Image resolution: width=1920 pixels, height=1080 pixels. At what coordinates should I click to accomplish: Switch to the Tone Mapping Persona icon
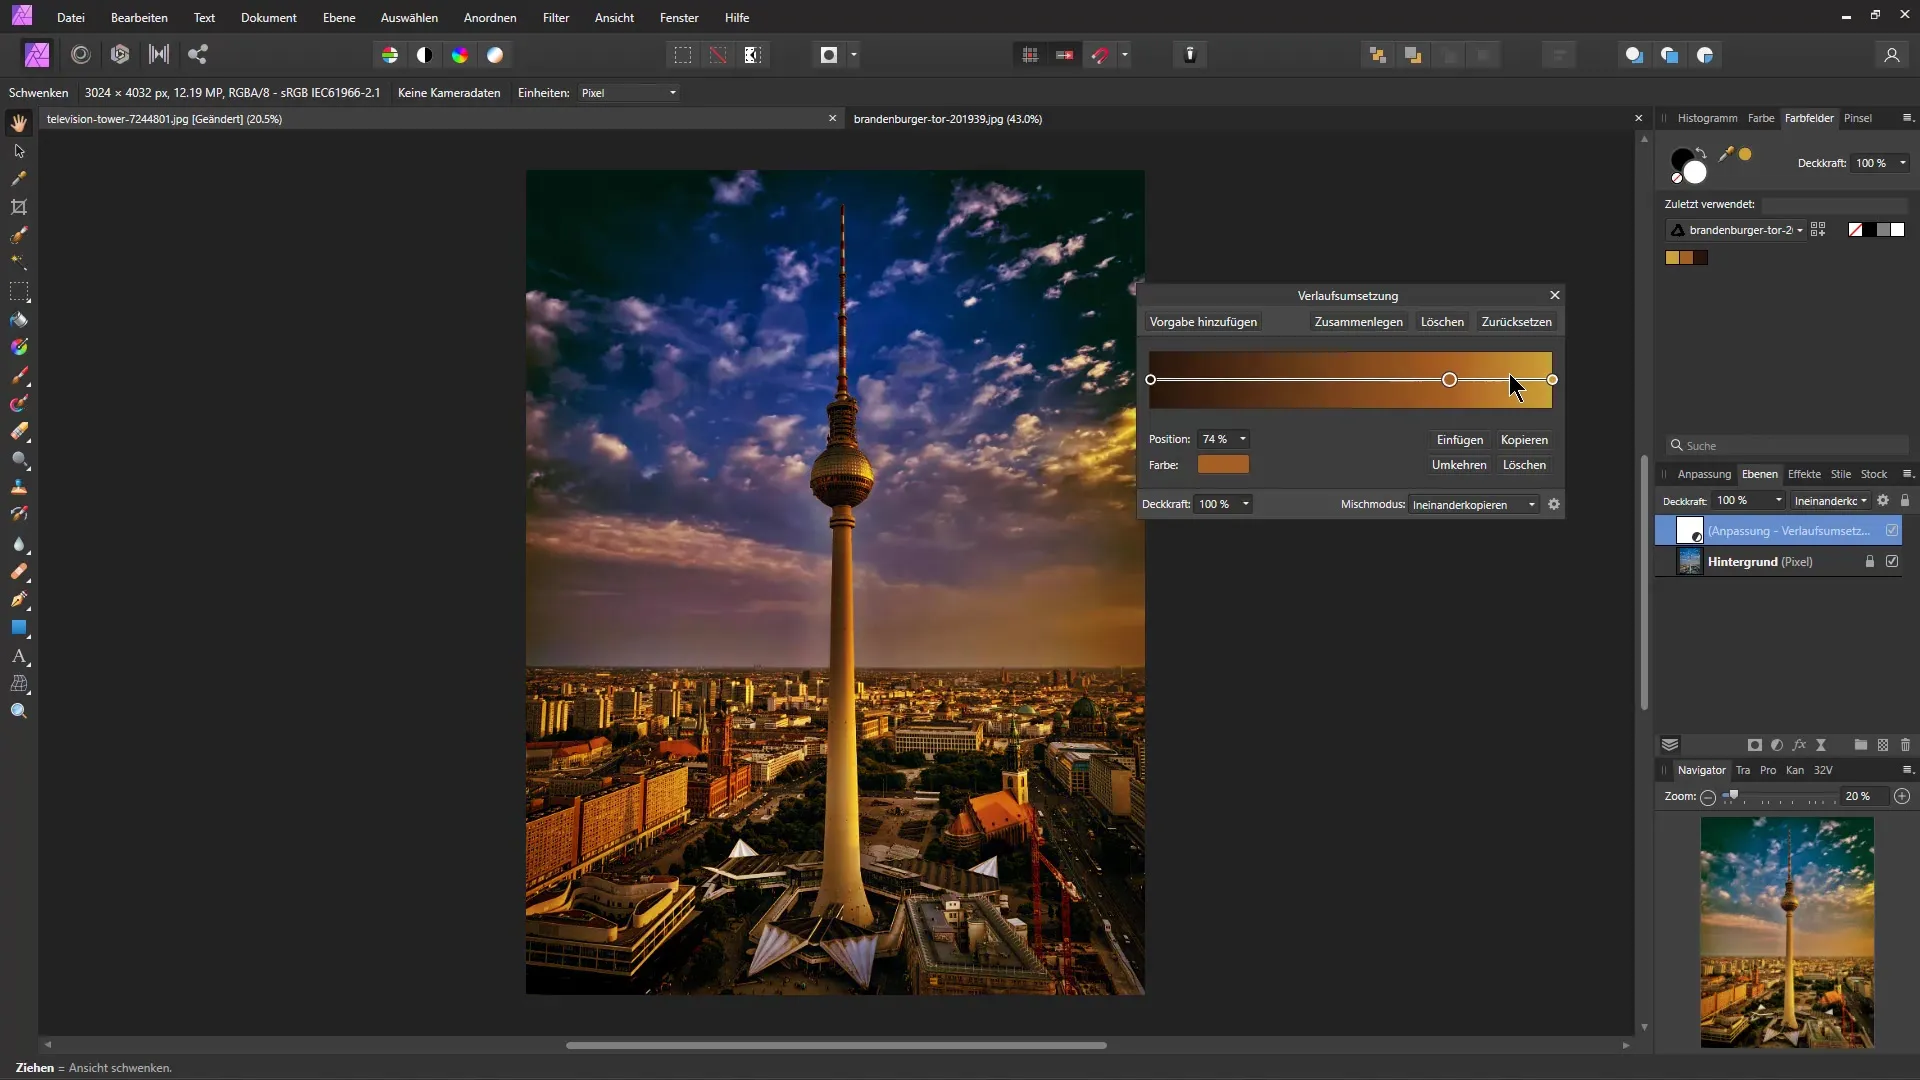point(159,55)
